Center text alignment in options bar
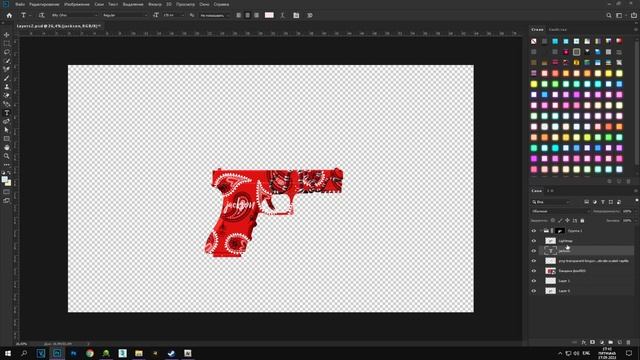This screenshot has height=360, width=640. pyautogui.click(x=247, y=15)
